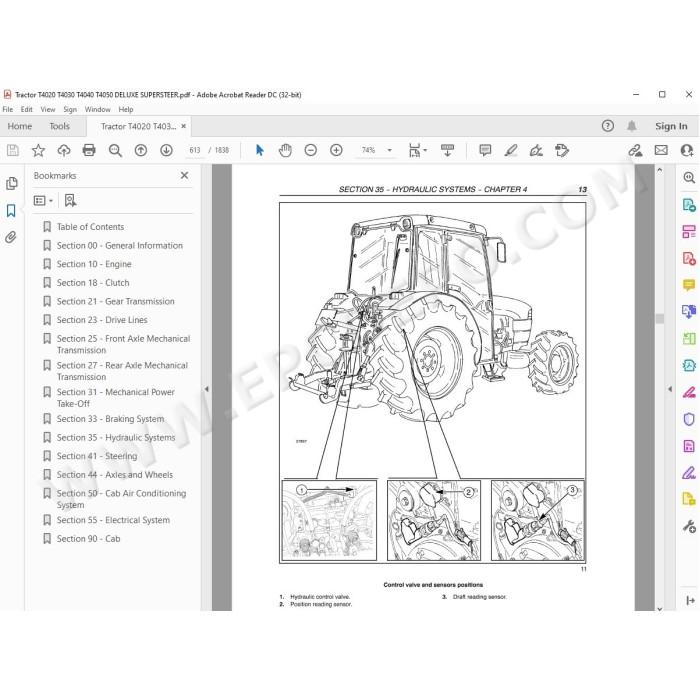Open the Edit menu

pyautogui.click(x=26, y=109)
